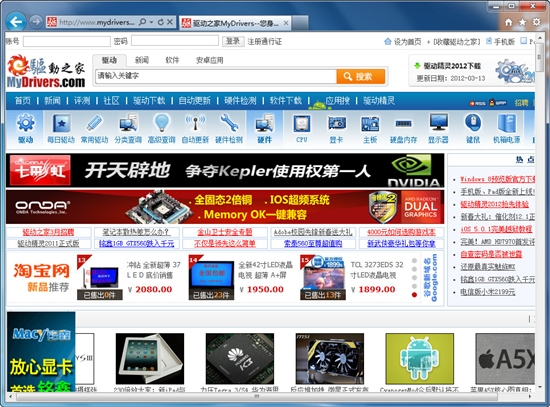The width and height of the screenshot is (550, 407).
Task: Open the Colorful Kepler NVIDIA banner
Action: pyautogui.click(x=225, y=170)
